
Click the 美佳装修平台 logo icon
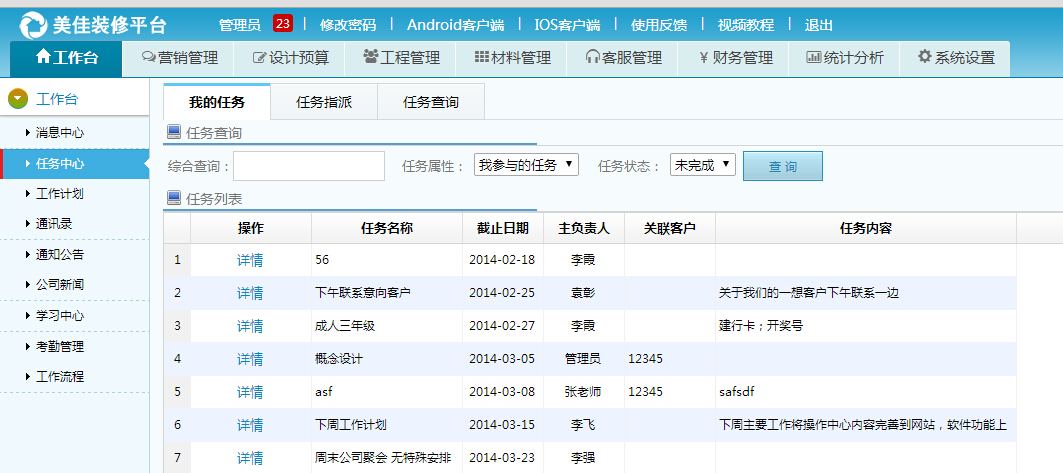pyautogui.click(x=33, y=25)
